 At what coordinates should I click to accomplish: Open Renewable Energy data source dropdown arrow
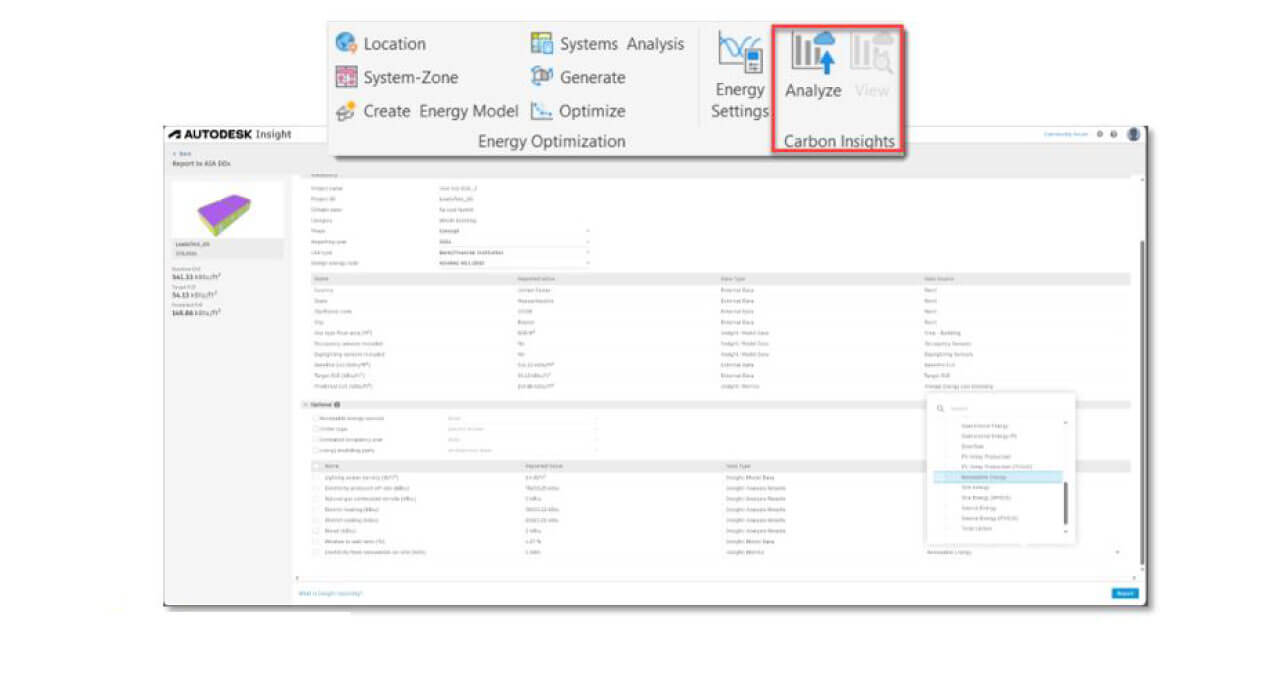1117,552
